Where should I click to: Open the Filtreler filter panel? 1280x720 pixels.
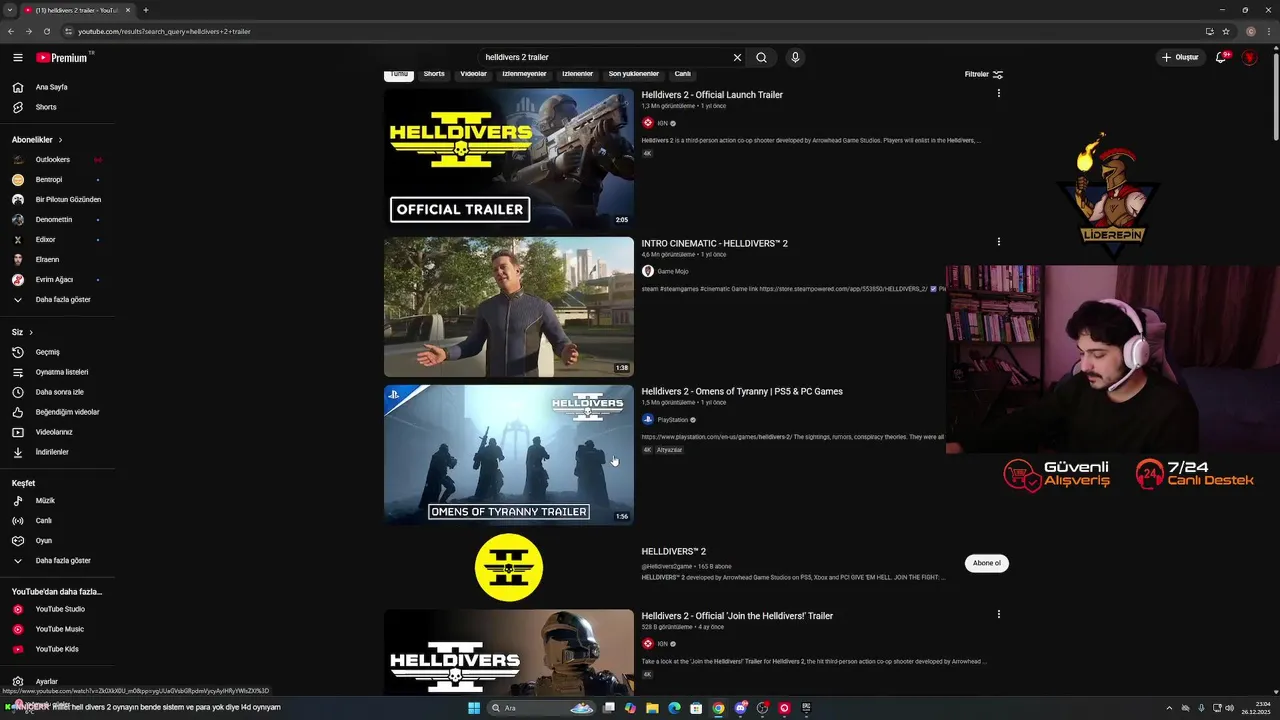pyautogui.click(x=984, y=74)
